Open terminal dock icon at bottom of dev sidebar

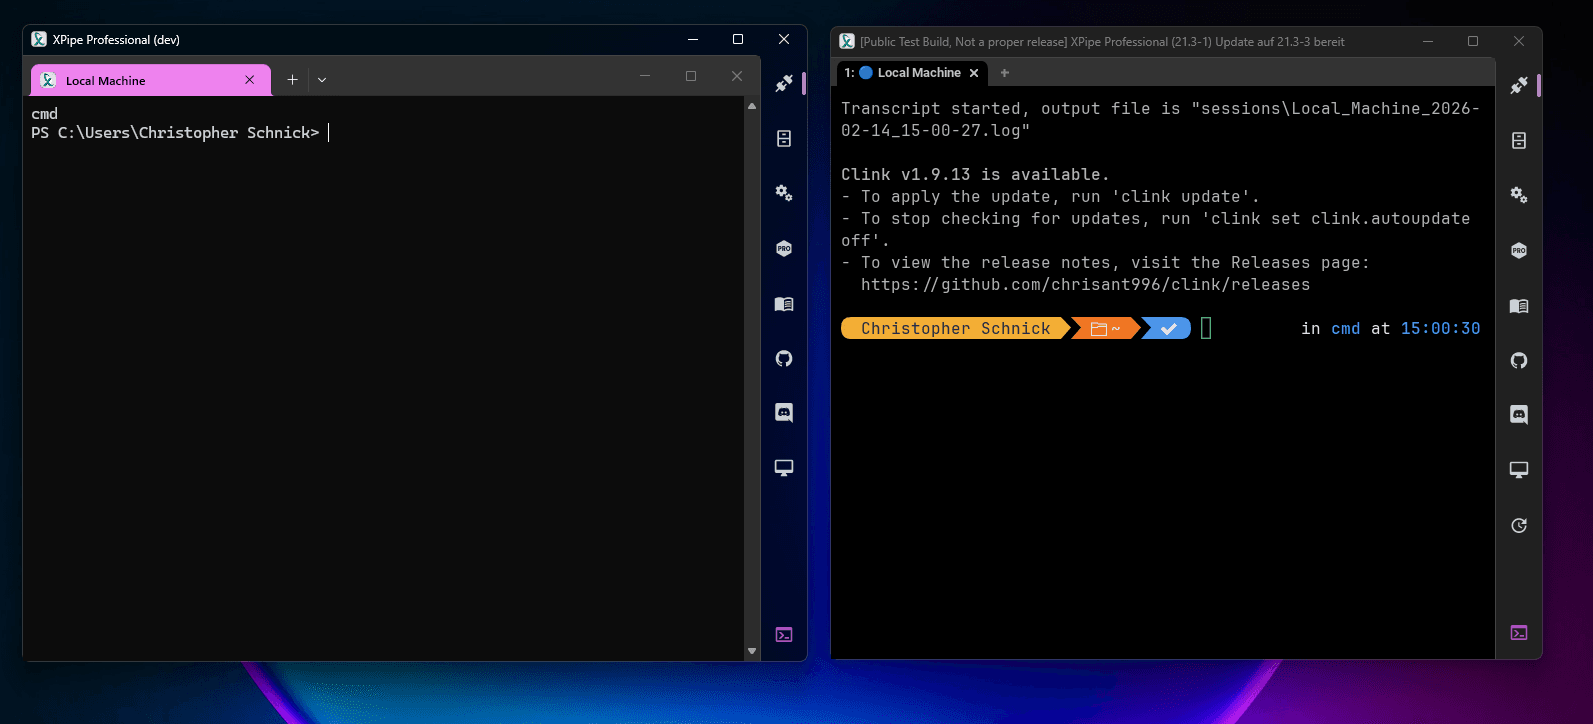click(784, 635)
